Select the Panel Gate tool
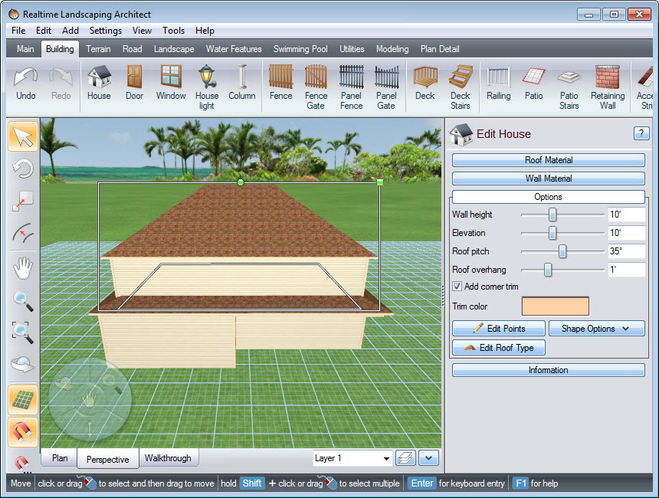 pyautogui.click(x=386, y=88)
